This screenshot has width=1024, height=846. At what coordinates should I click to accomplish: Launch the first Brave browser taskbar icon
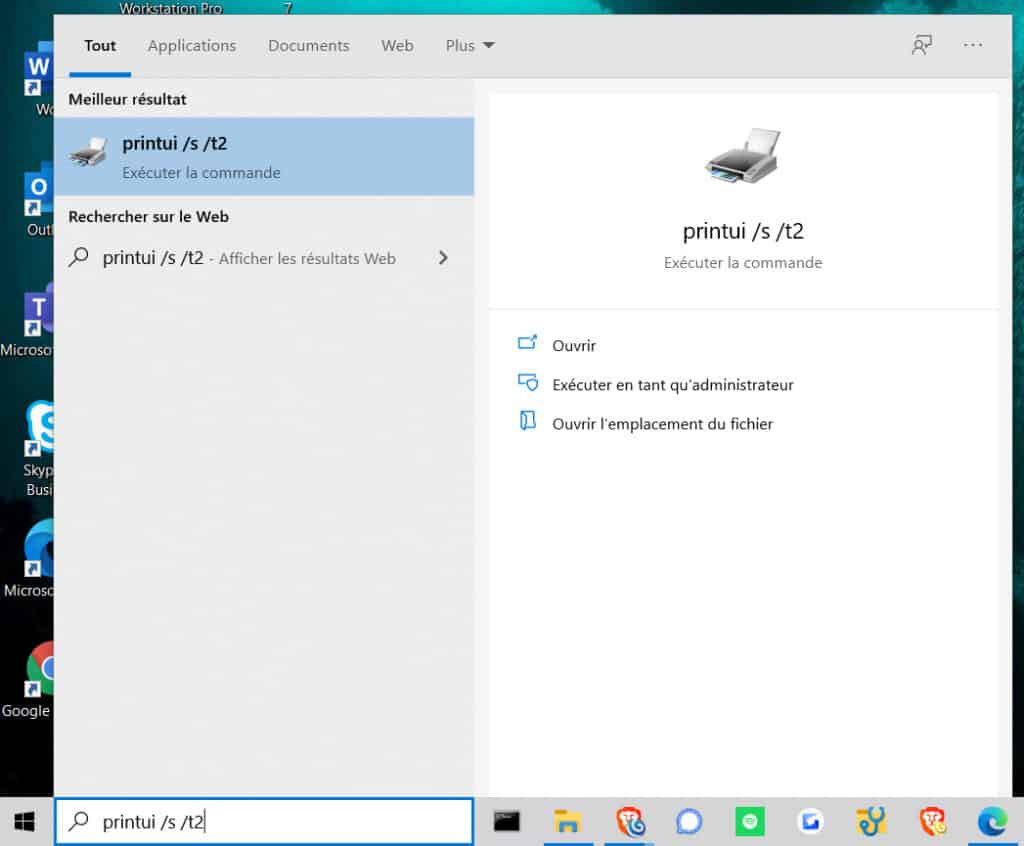click(630, 821)
